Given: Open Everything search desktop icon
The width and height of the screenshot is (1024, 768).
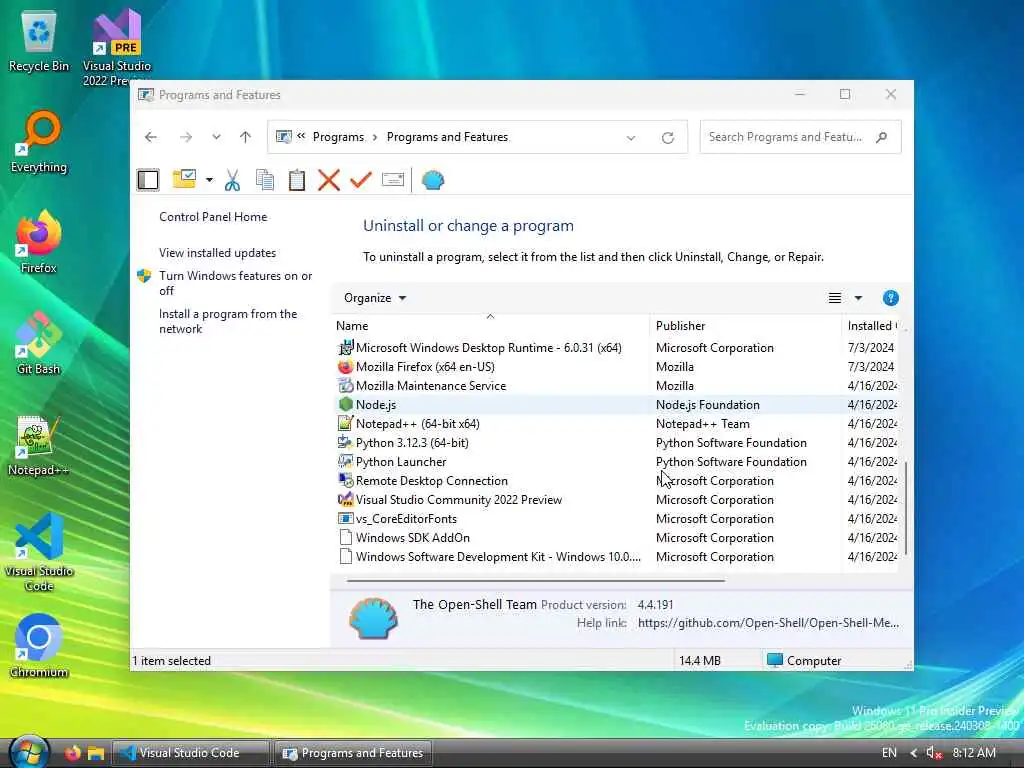Looking at the screenshot, I should (39, 142).
